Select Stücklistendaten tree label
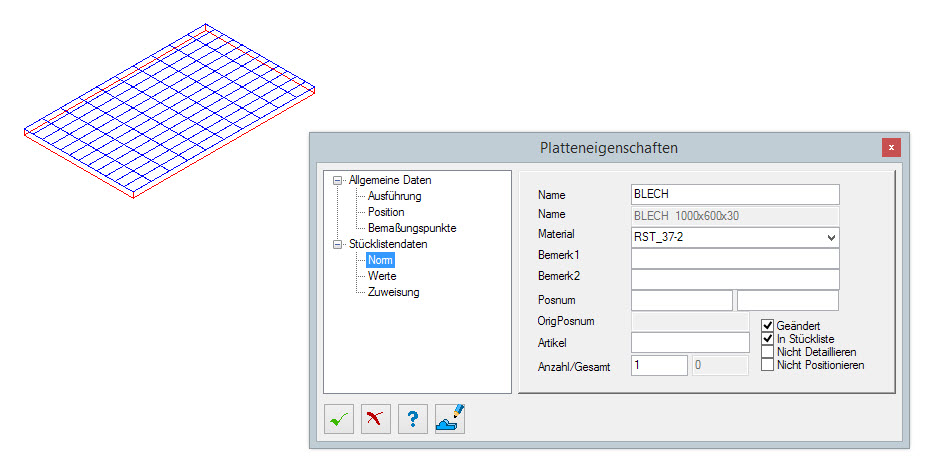 388,244
